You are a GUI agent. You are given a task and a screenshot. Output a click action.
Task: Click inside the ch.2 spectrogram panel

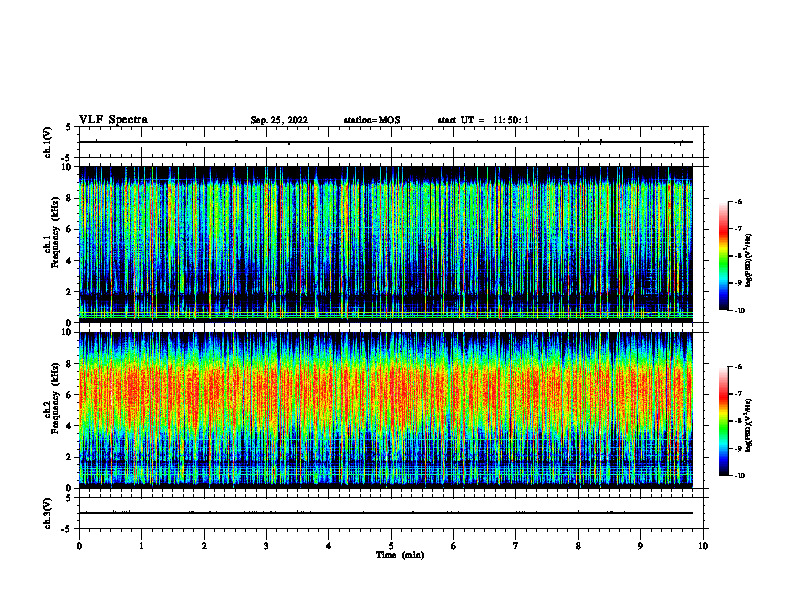pyautogui.click(x=385, y=410)
